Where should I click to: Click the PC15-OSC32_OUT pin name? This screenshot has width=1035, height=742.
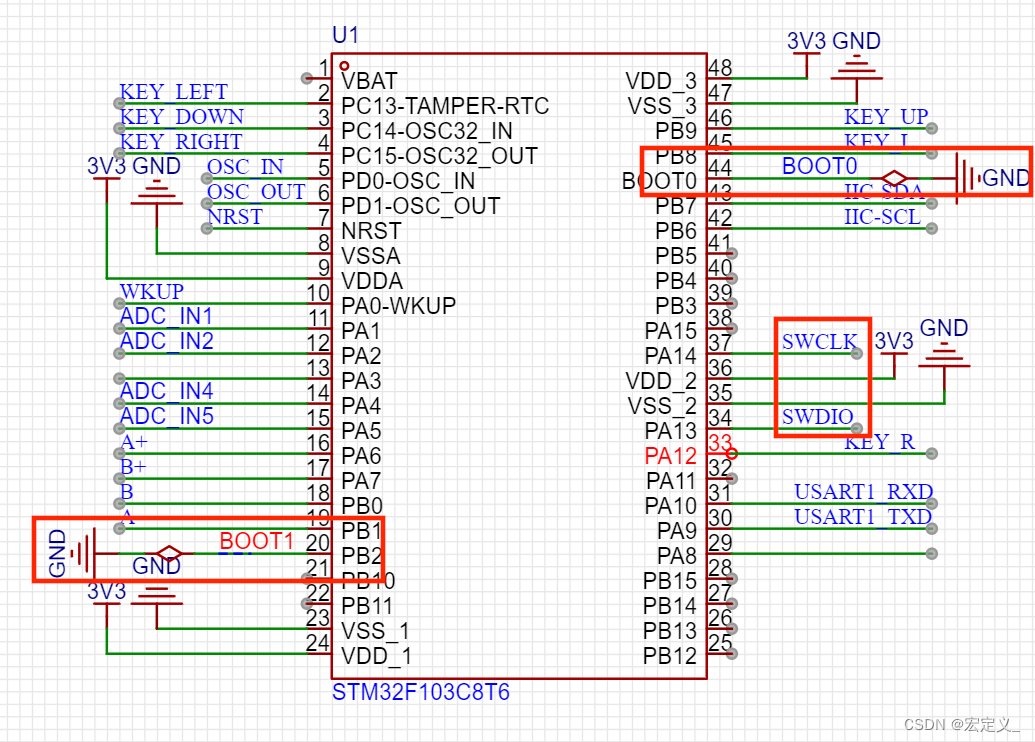coord(439,156)
